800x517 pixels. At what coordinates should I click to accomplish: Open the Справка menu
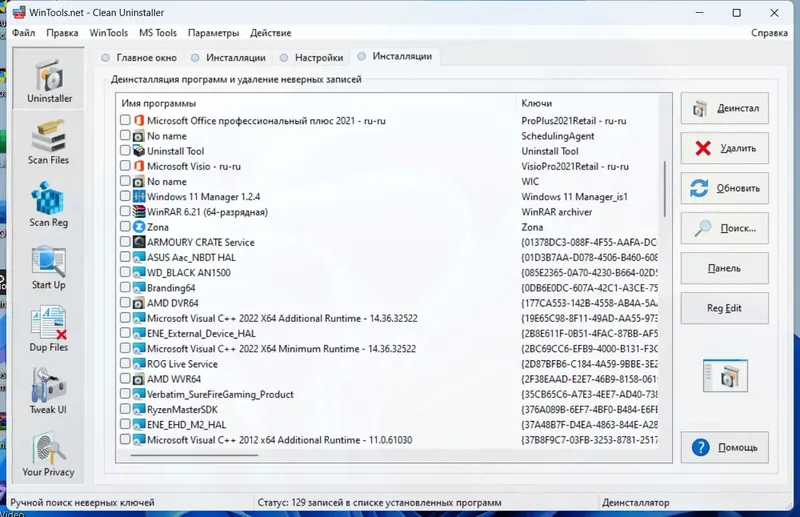point(769,33)
